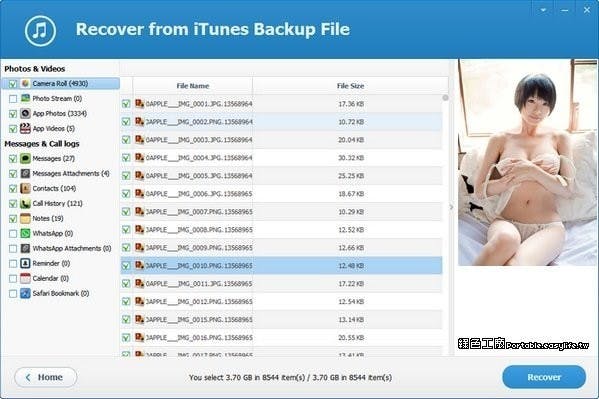
Task: Check the Safari Bookmark checkbox
Action: 13,294
